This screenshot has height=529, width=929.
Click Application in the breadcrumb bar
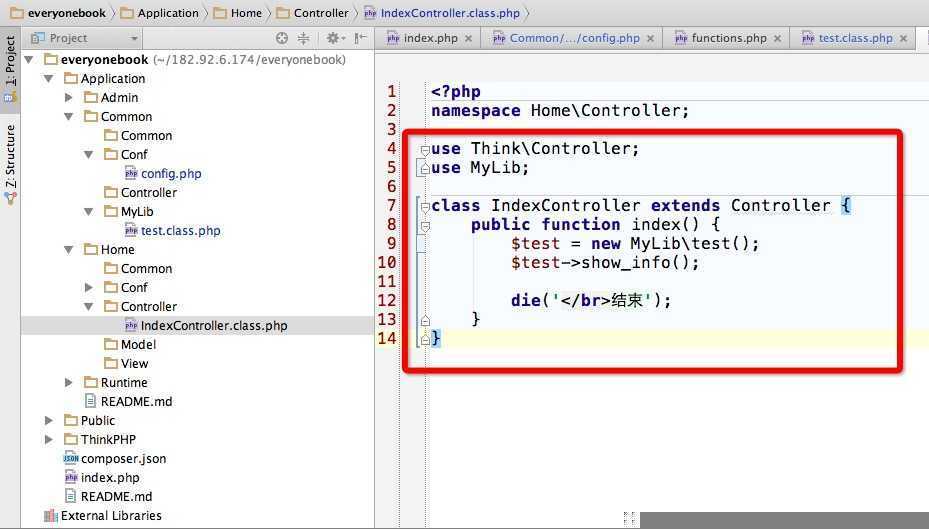(x=160, y=13)
